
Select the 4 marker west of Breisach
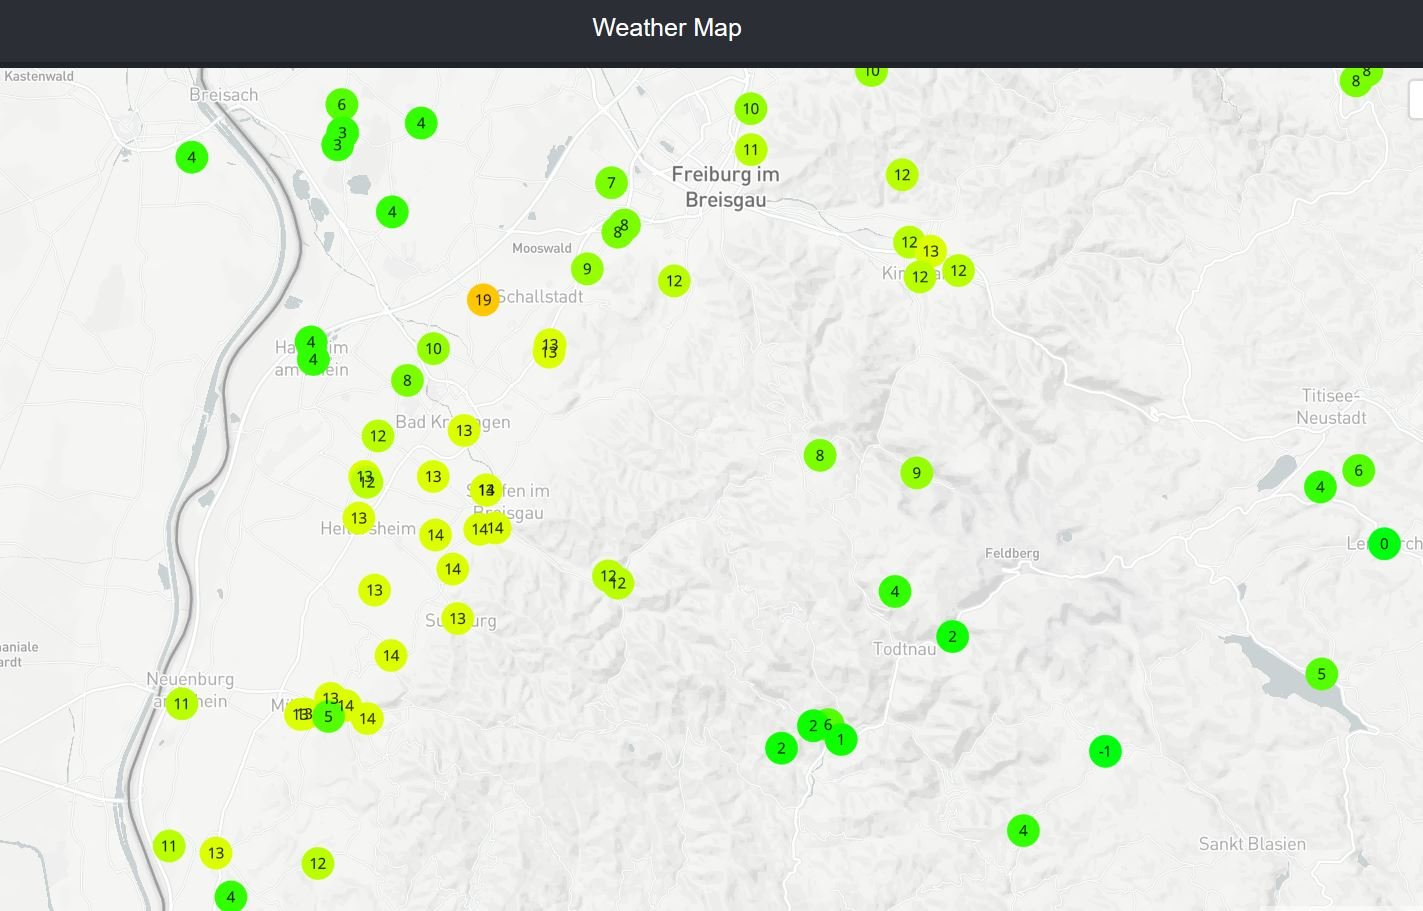192,157
